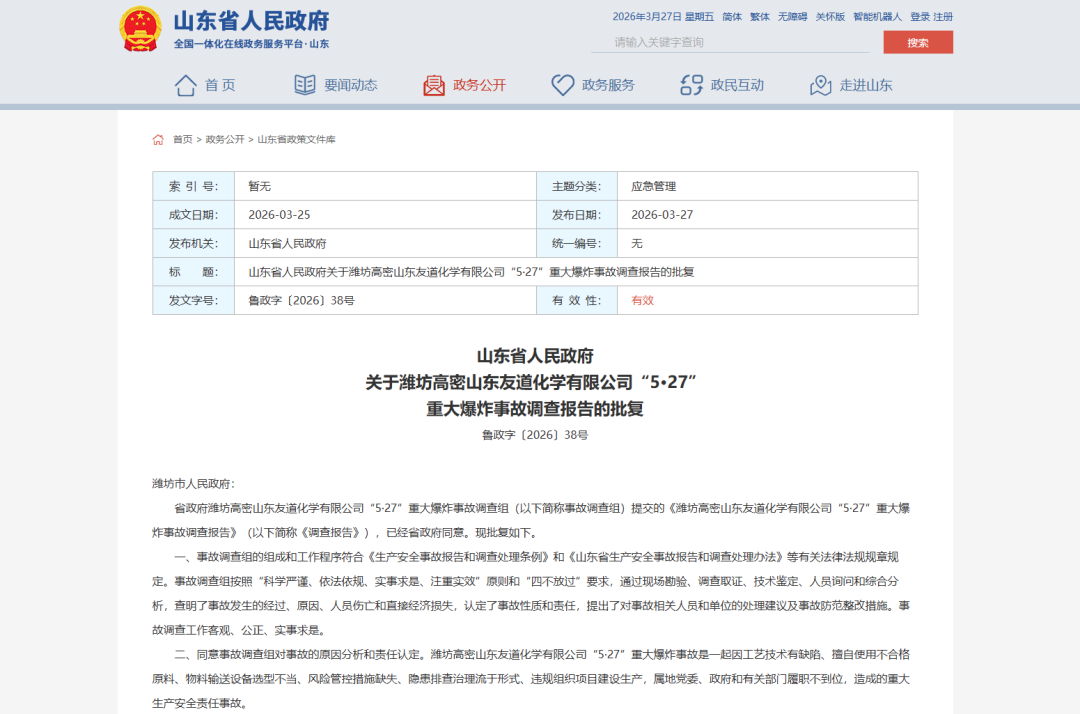Click the 政民互动 interaction icon
The image size is (1080, 714).
691,85
